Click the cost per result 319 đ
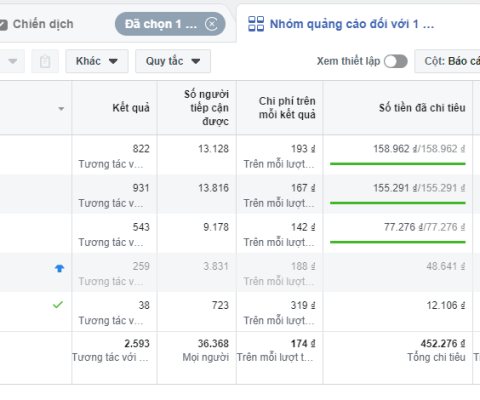 pyautogui.click(x=303, y=305)
